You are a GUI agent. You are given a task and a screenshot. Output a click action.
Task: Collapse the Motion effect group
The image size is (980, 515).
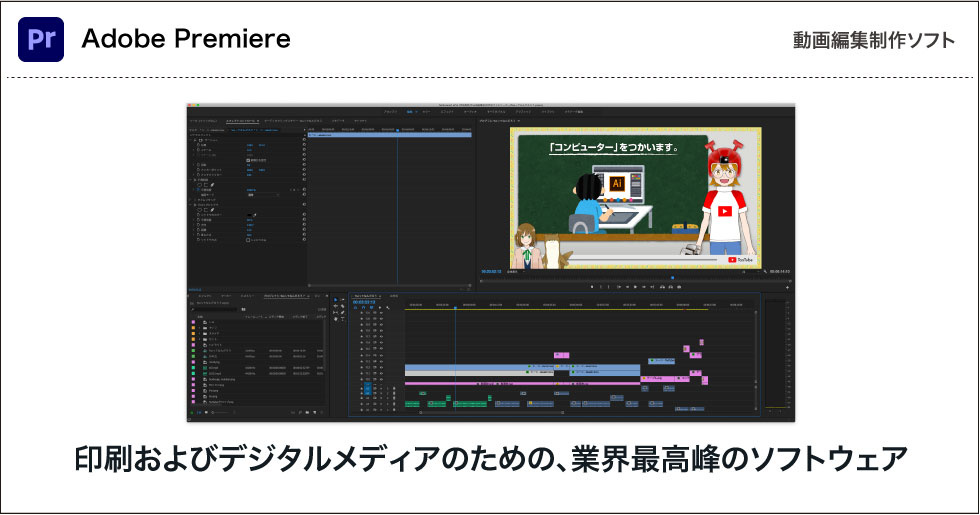pos(191,140)
